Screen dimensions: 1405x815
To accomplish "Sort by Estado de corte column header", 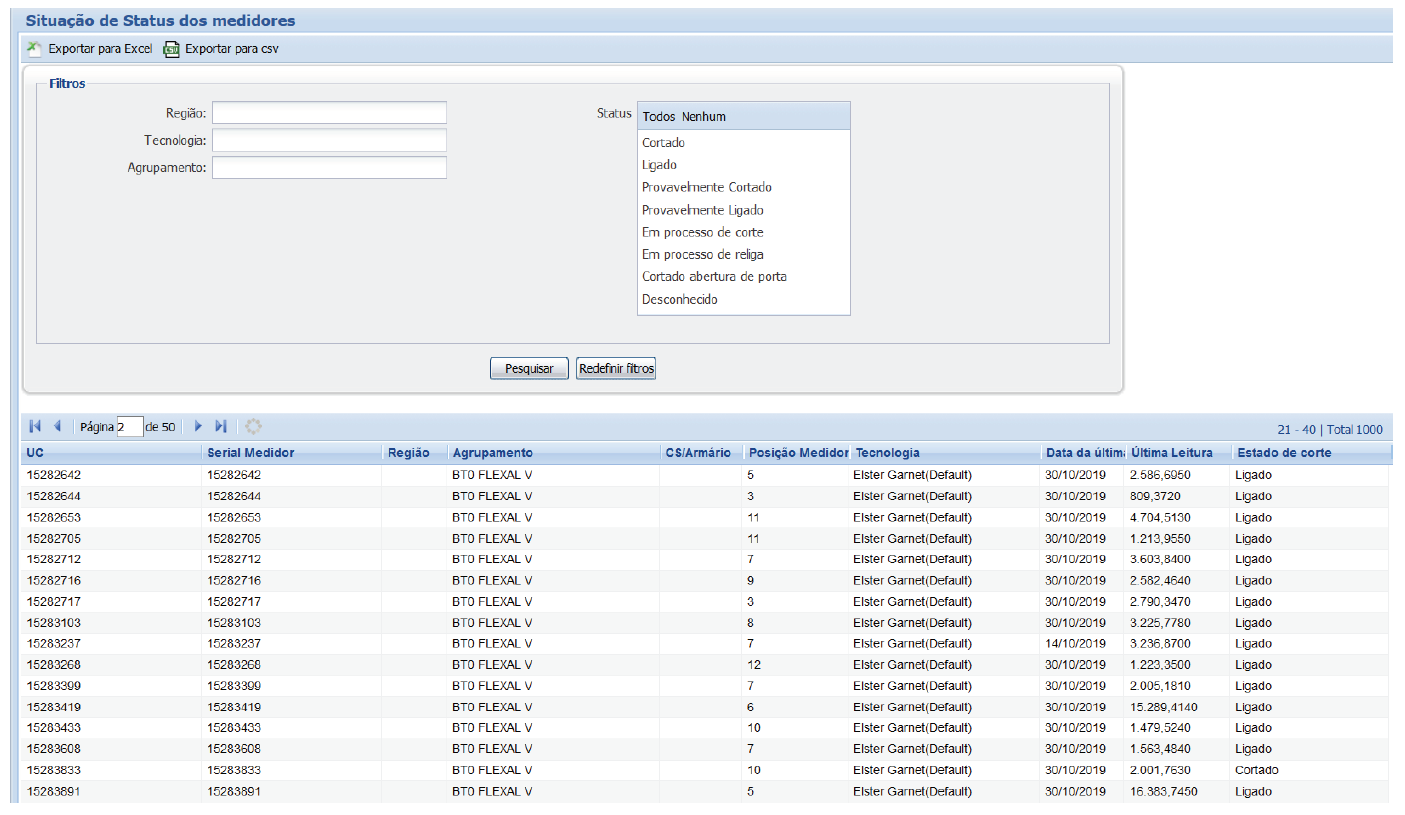I will (1284, 453).
